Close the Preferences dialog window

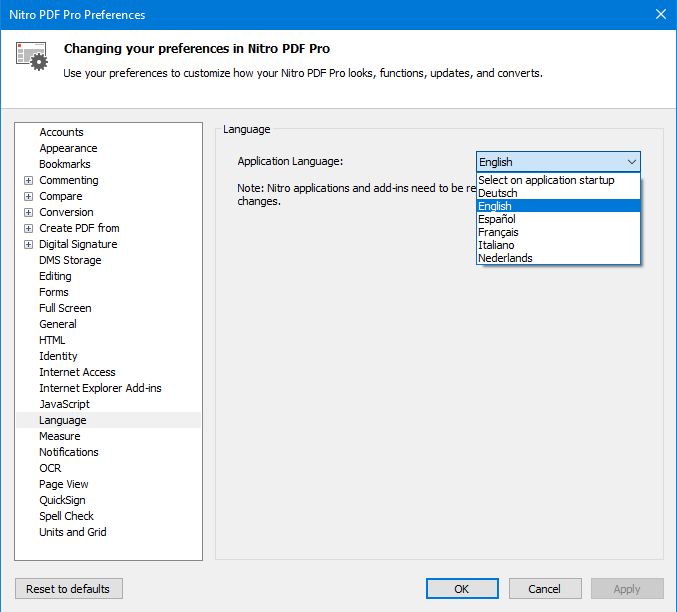tap(661, 14)
